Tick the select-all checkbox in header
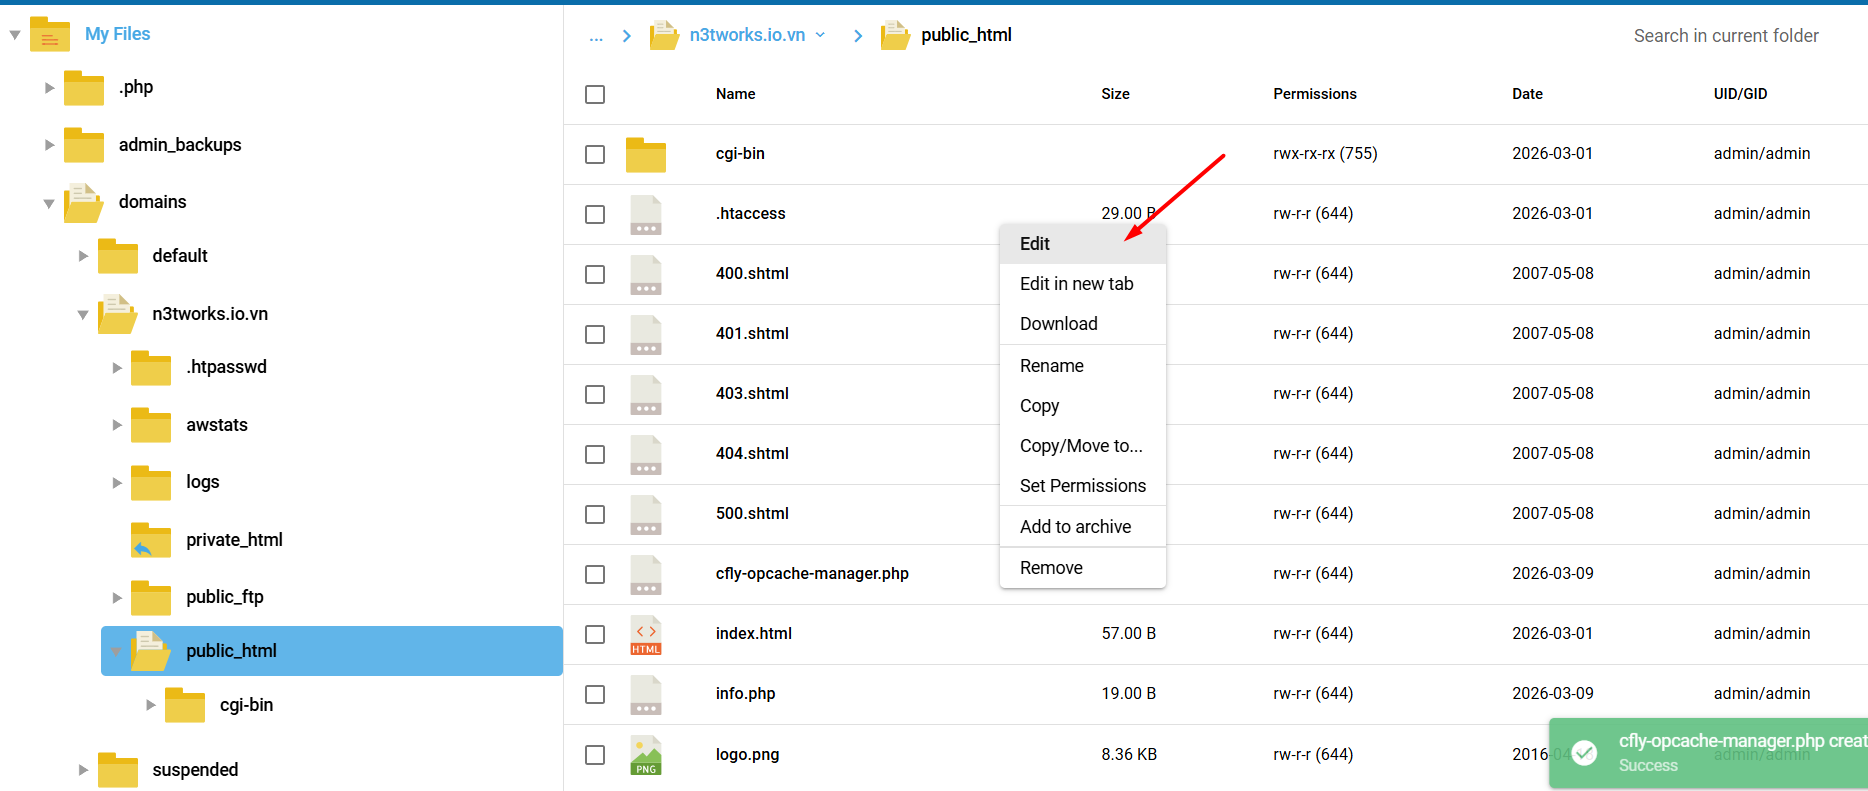1868x791 pixels. pos(595,94)
